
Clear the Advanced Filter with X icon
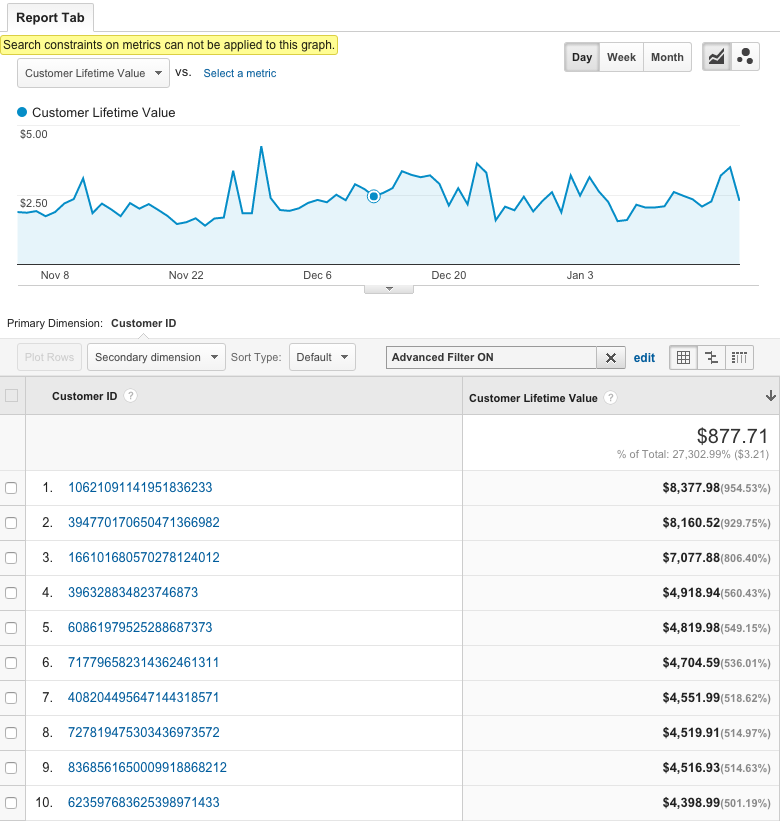click(611, 358)
